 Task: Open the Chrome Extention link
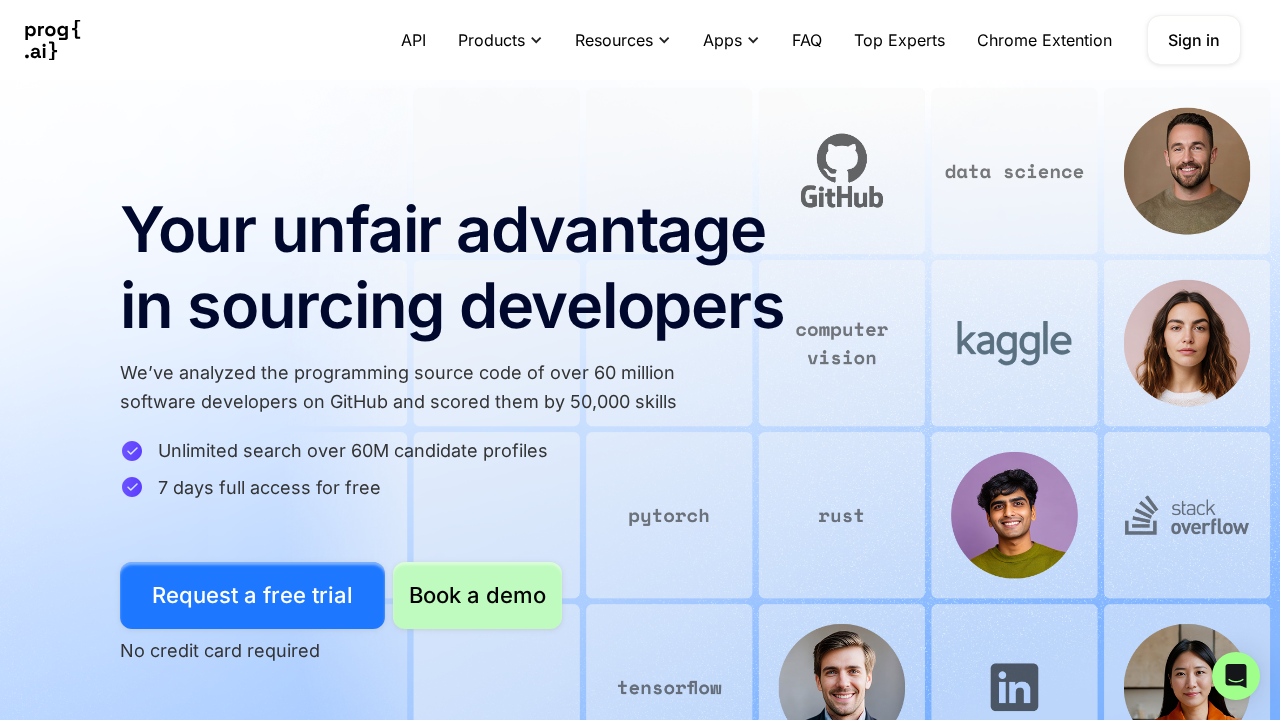point(1044,40)
